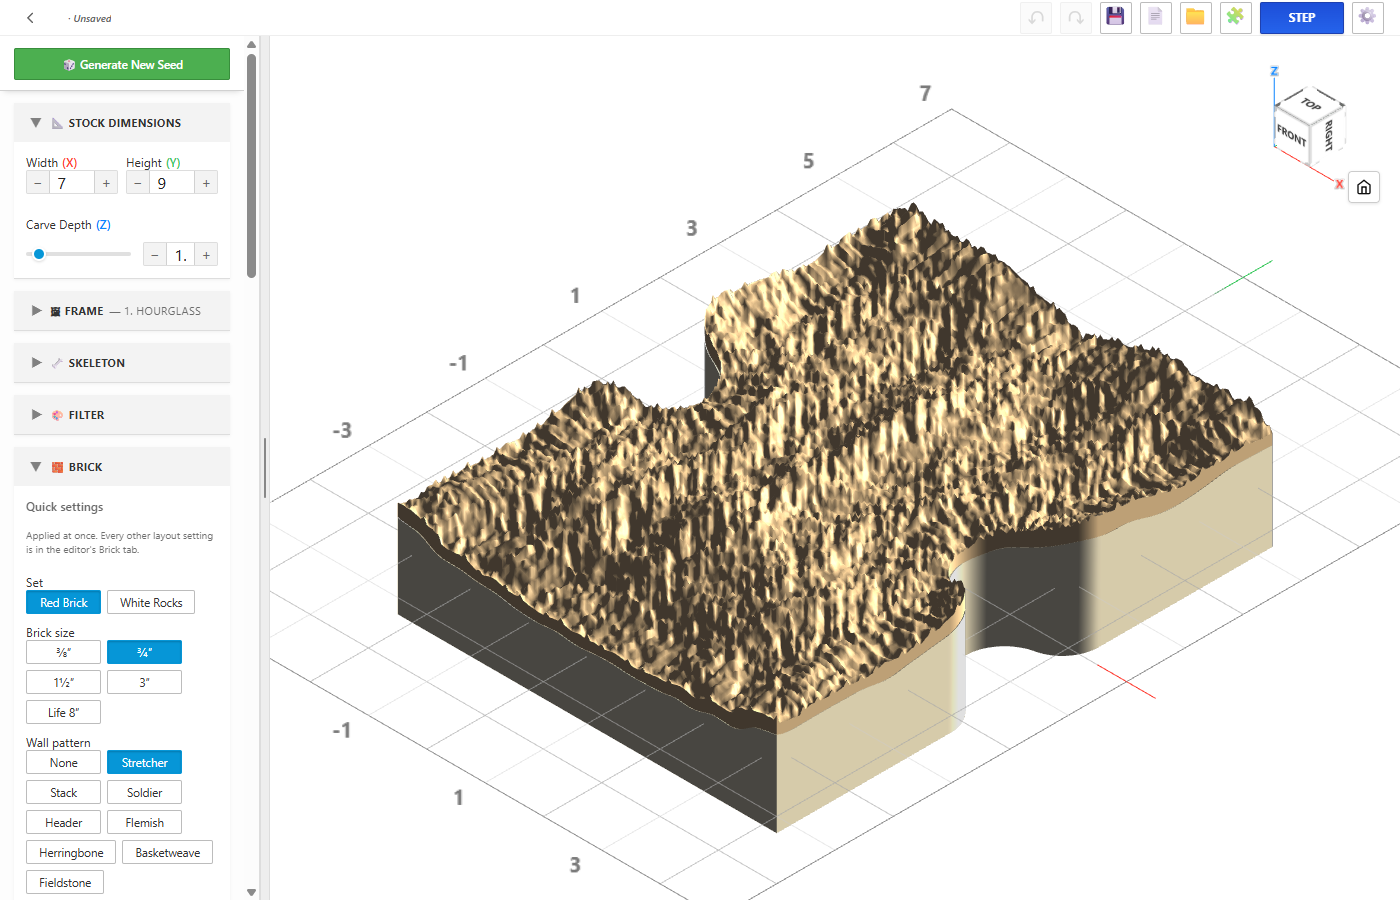Expand the FILTER section
This screenshot has height=900, width=1400.
pyautogui.click(x=122, y=415)
